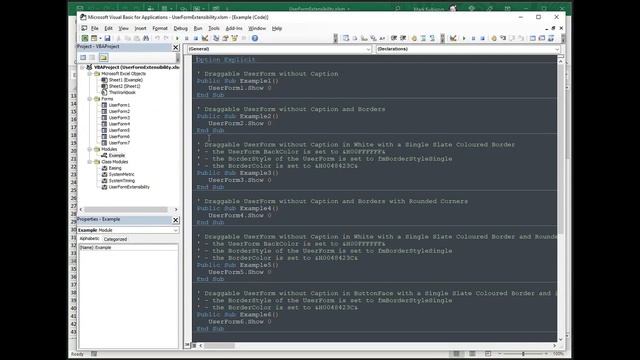This screenshot has width=640, height=360.
Task: Click the Undo arrow in the toolbar
Action: tap(157, 38)
